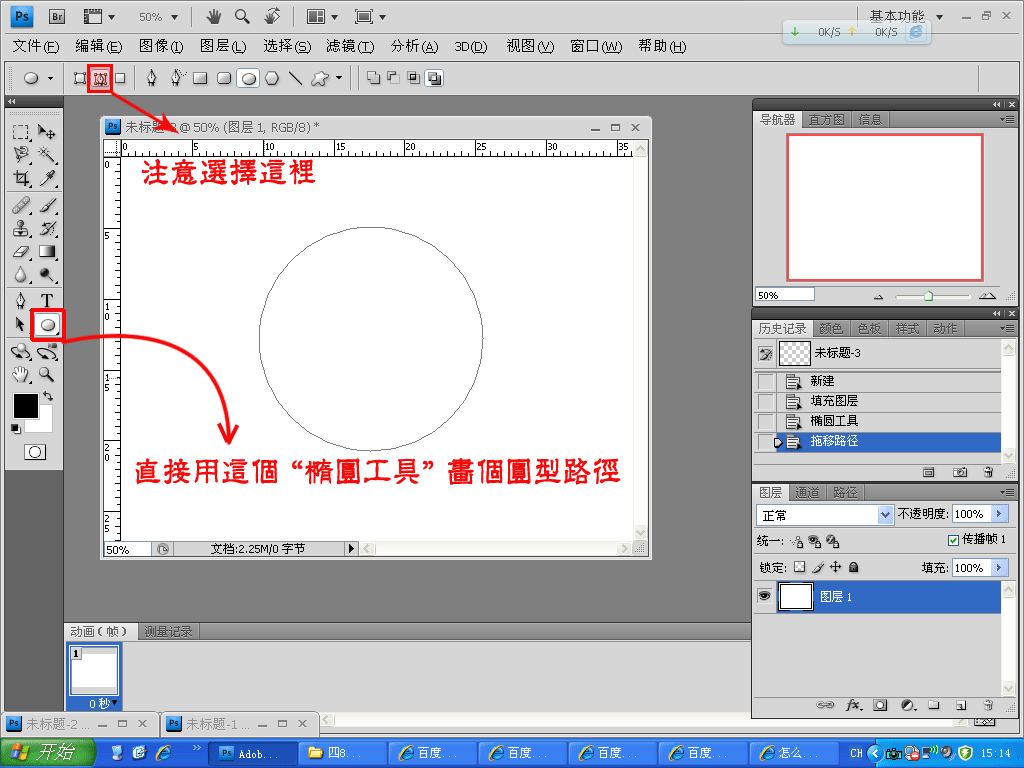The width and height of the screenshot is (1024, 768).
Task: Toggle lock position icon
Action: [835, 567]
